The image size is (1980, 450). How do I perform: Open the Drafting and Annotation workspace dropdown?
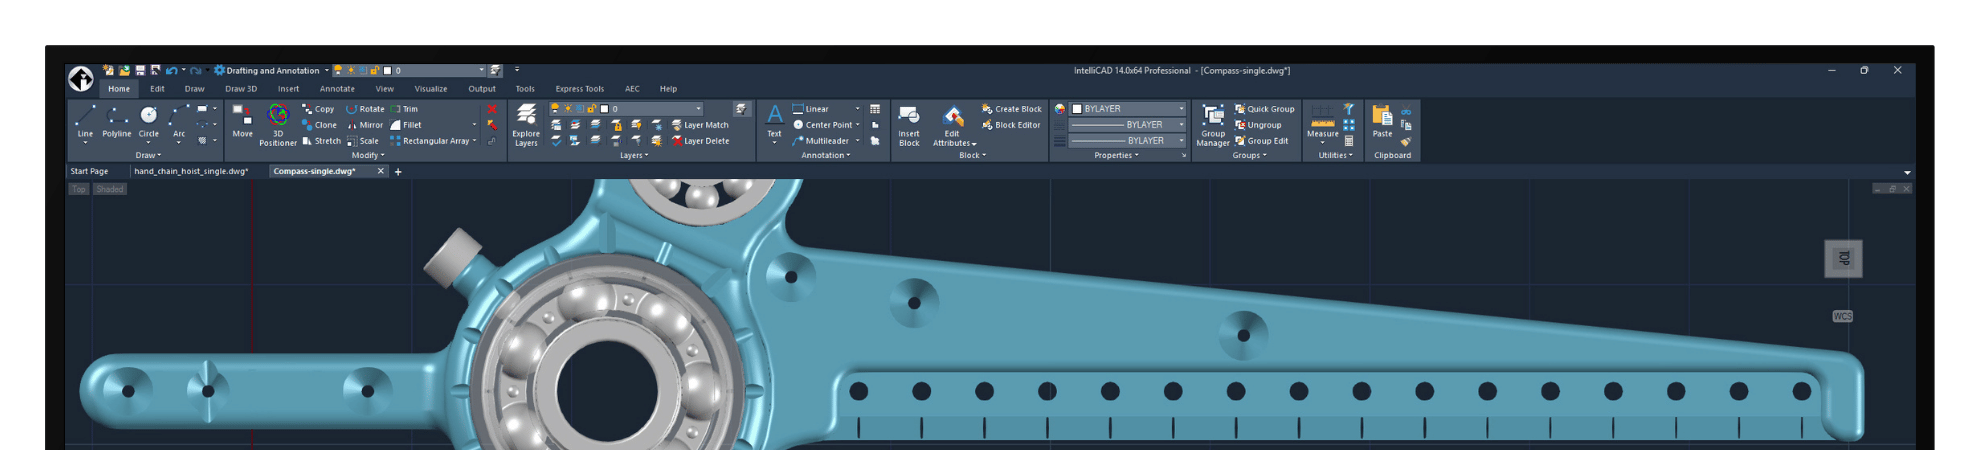272,71
